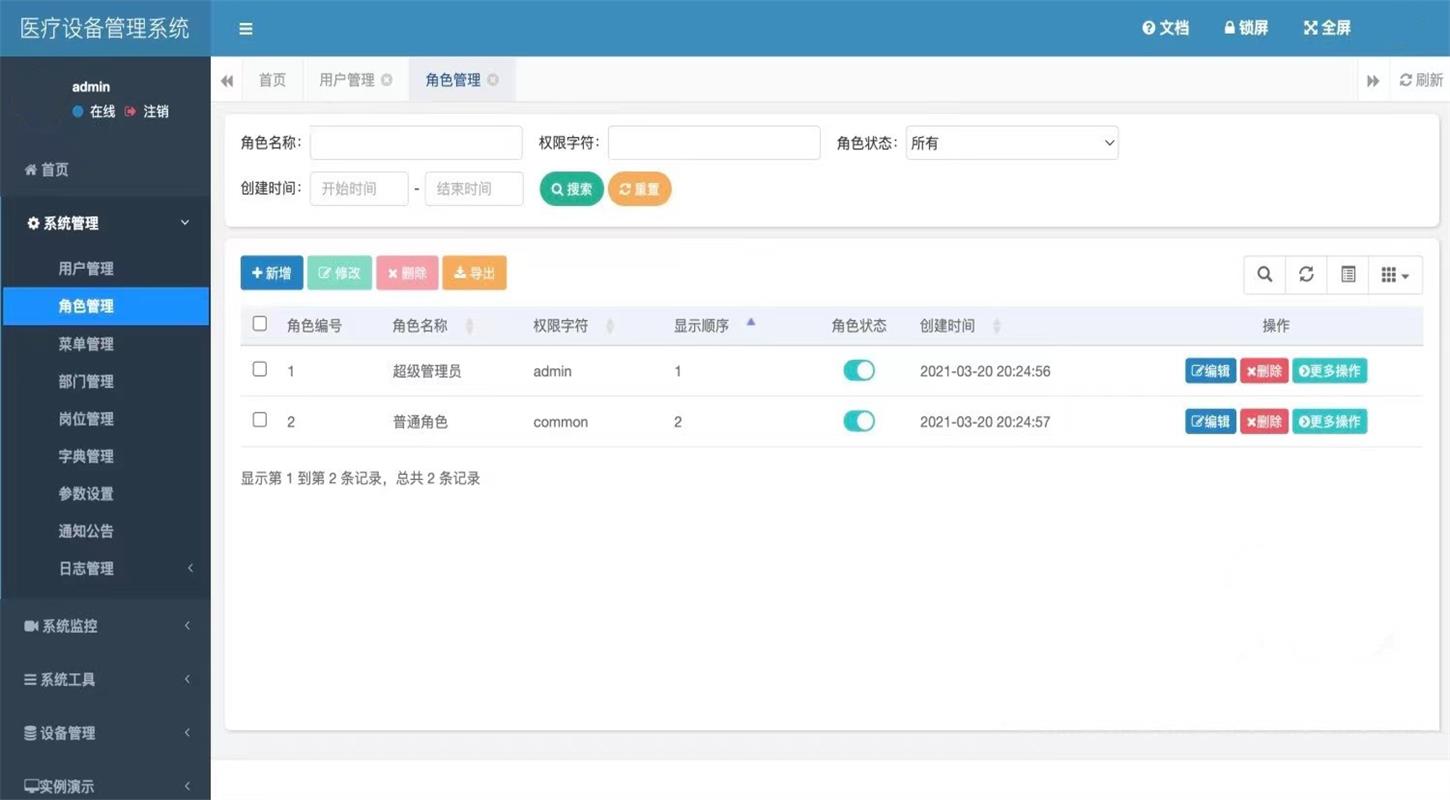1450x800 pixels.
Task: Go to 首页 in sidebar
Action: click(x=47, y=170)
